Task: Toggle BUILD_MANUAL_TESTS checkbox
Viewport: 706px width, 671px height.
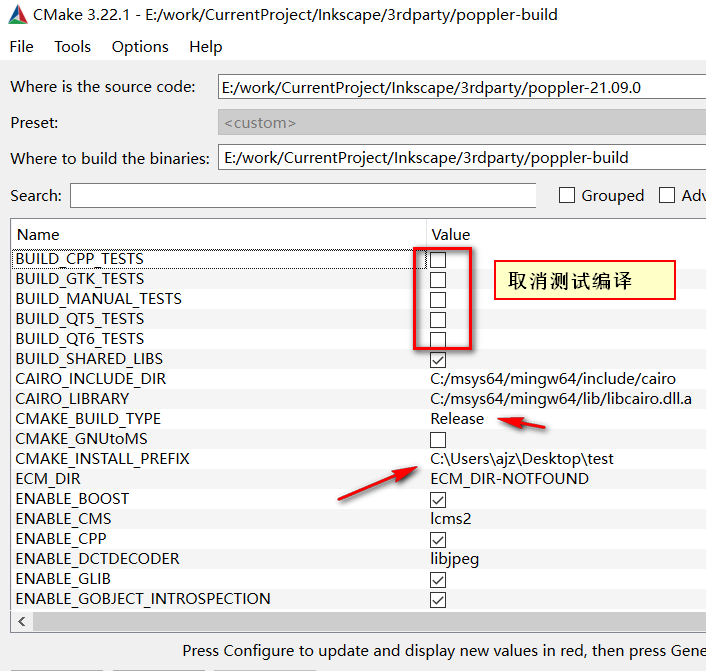Action: (x=438, y=300)
